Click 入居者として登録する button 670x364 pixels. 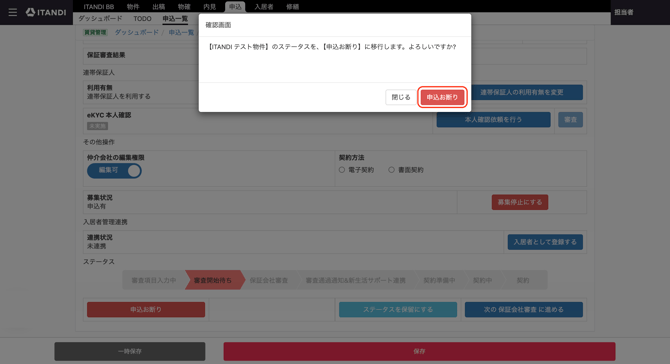[x=545, y=242]
